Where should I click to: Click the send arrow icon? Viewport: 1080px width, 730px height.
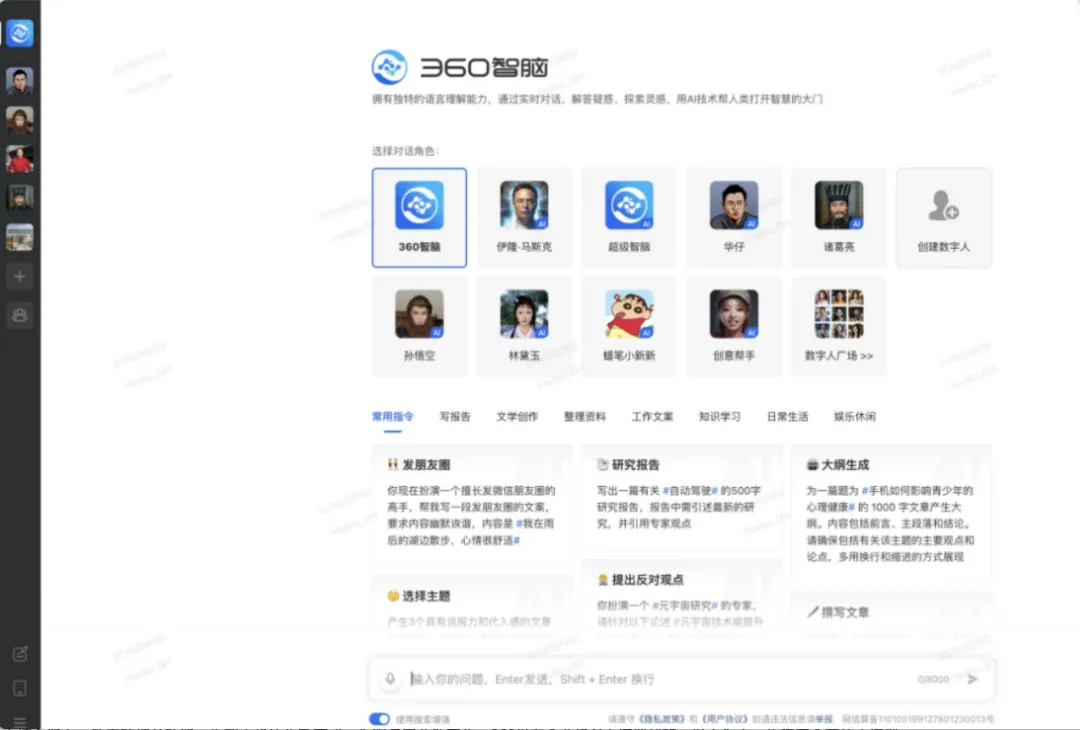click(973, 679)
